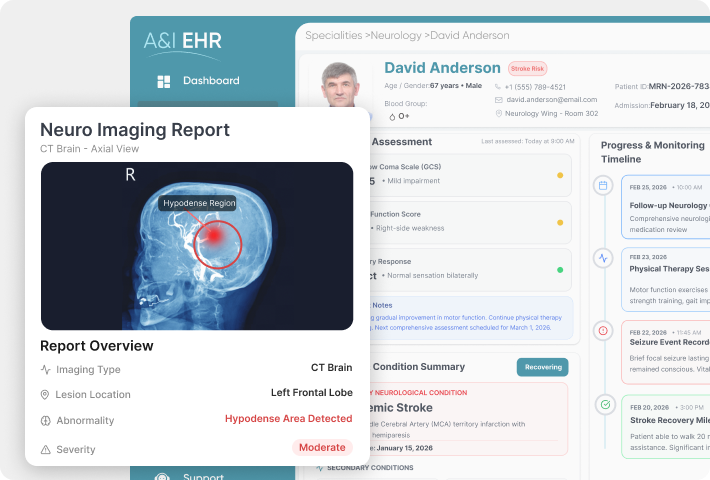Select Progress & Monitoring Timeline heading
The image size is (710, 480).
coord(652,152)
